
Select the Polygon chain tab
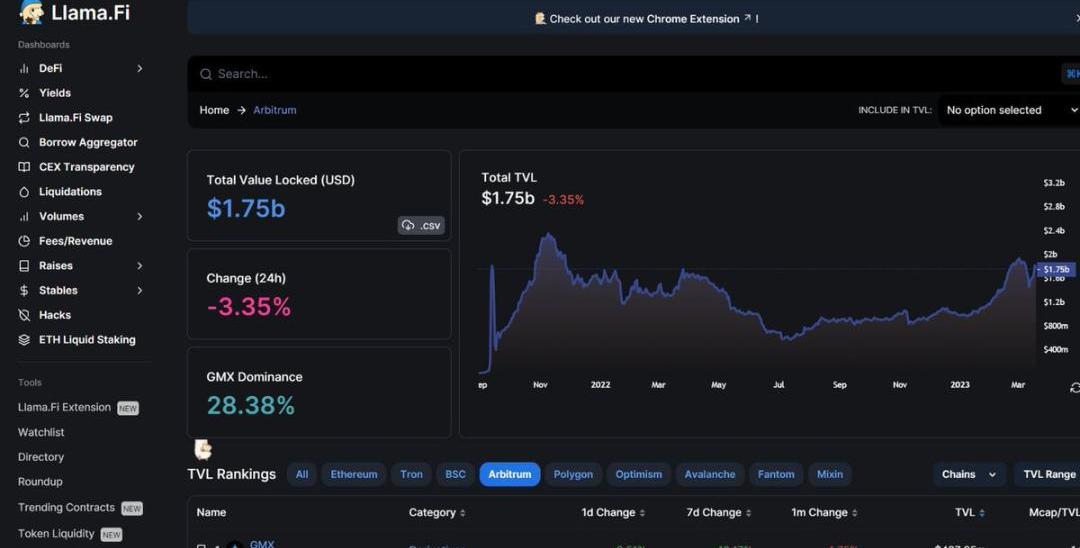click(573, 474)
